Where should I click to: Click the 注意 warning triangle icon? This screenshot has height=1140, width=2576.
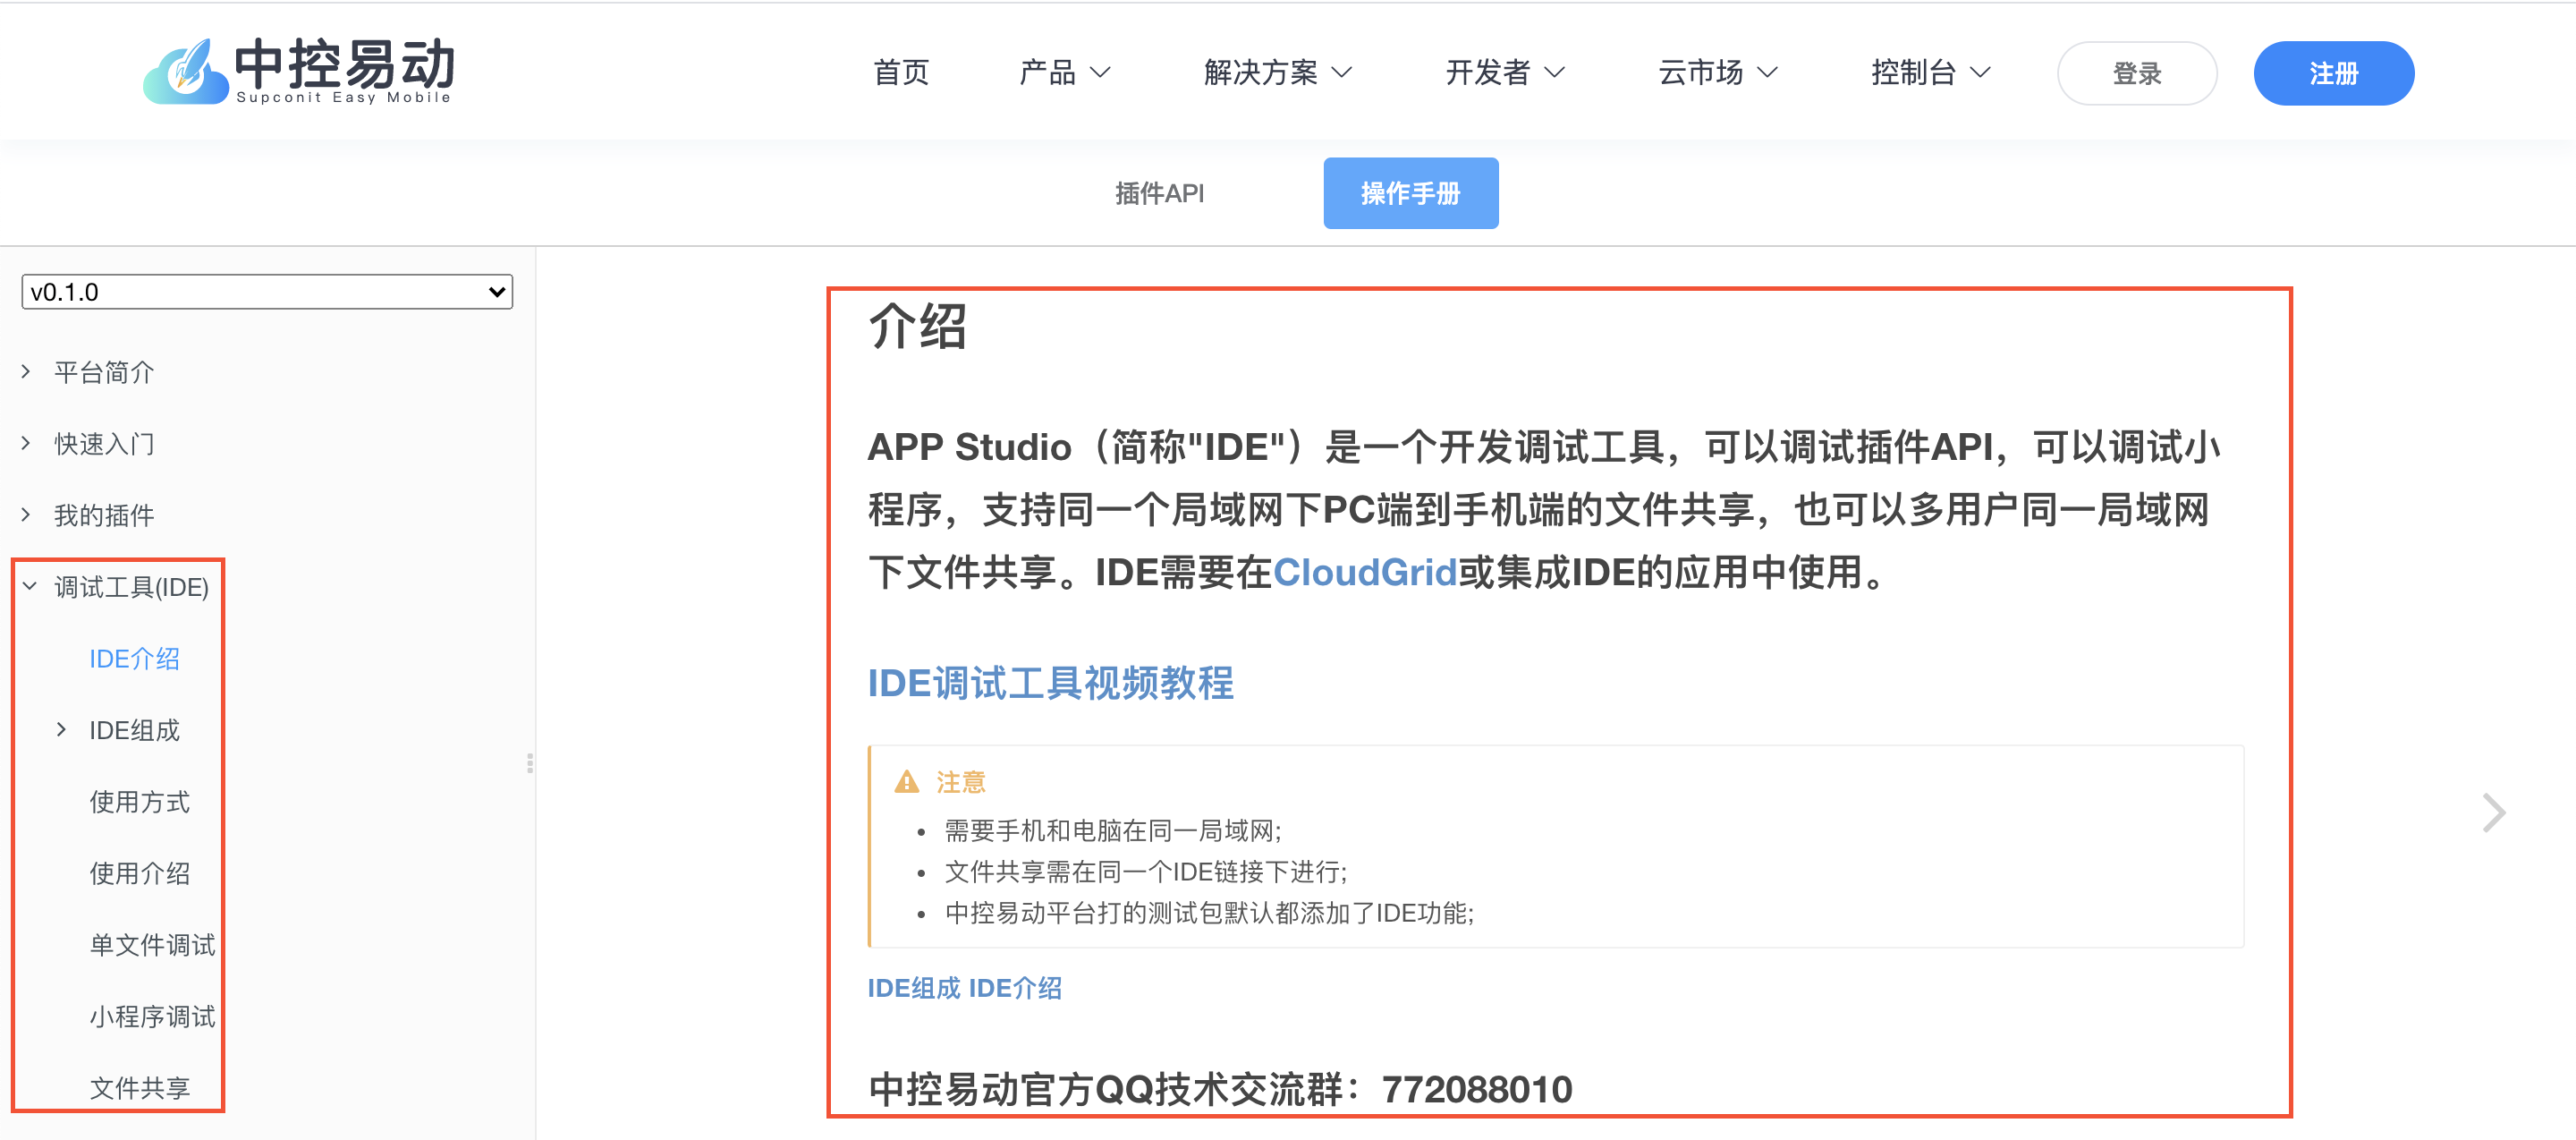tap(906, 782)
